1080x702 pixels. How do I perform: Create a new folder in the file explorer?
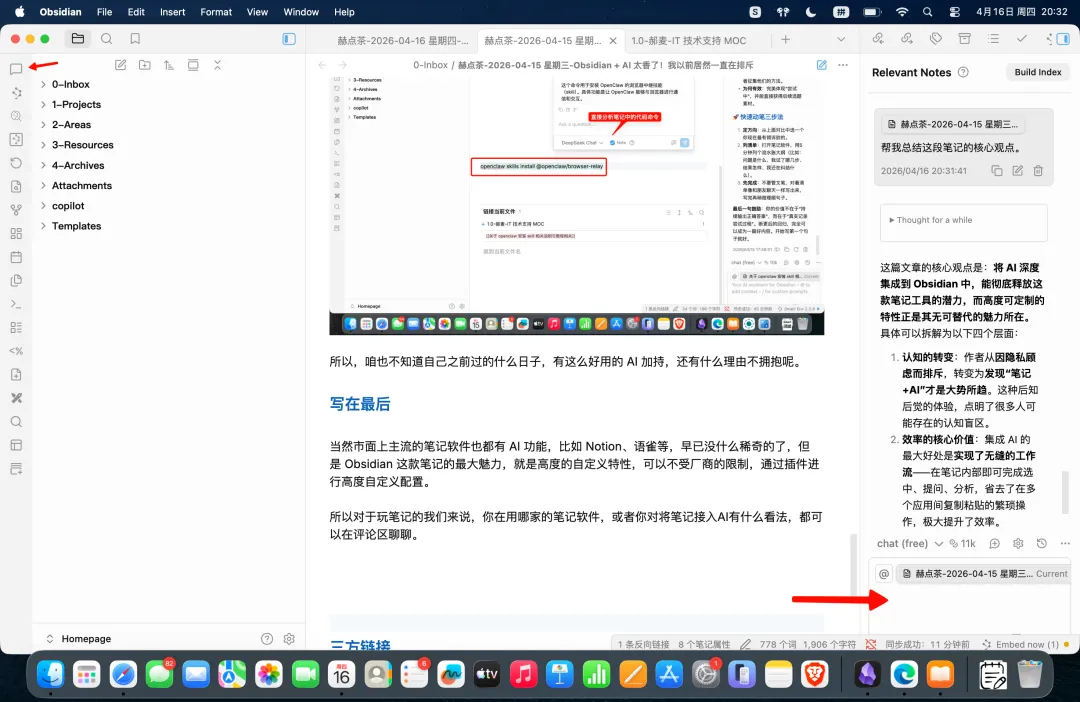[145, 65]
